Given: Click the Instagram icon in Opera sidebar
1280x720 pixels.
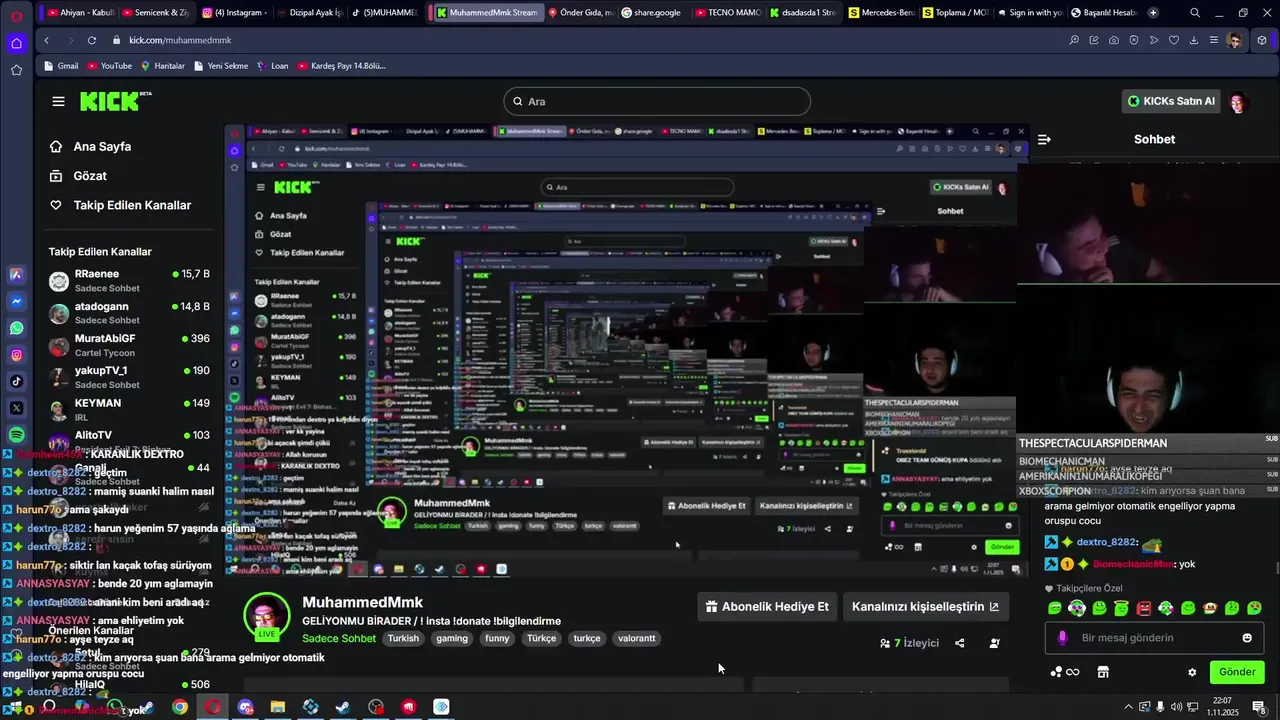Looking at the screenshot, I should pos(17,355).
